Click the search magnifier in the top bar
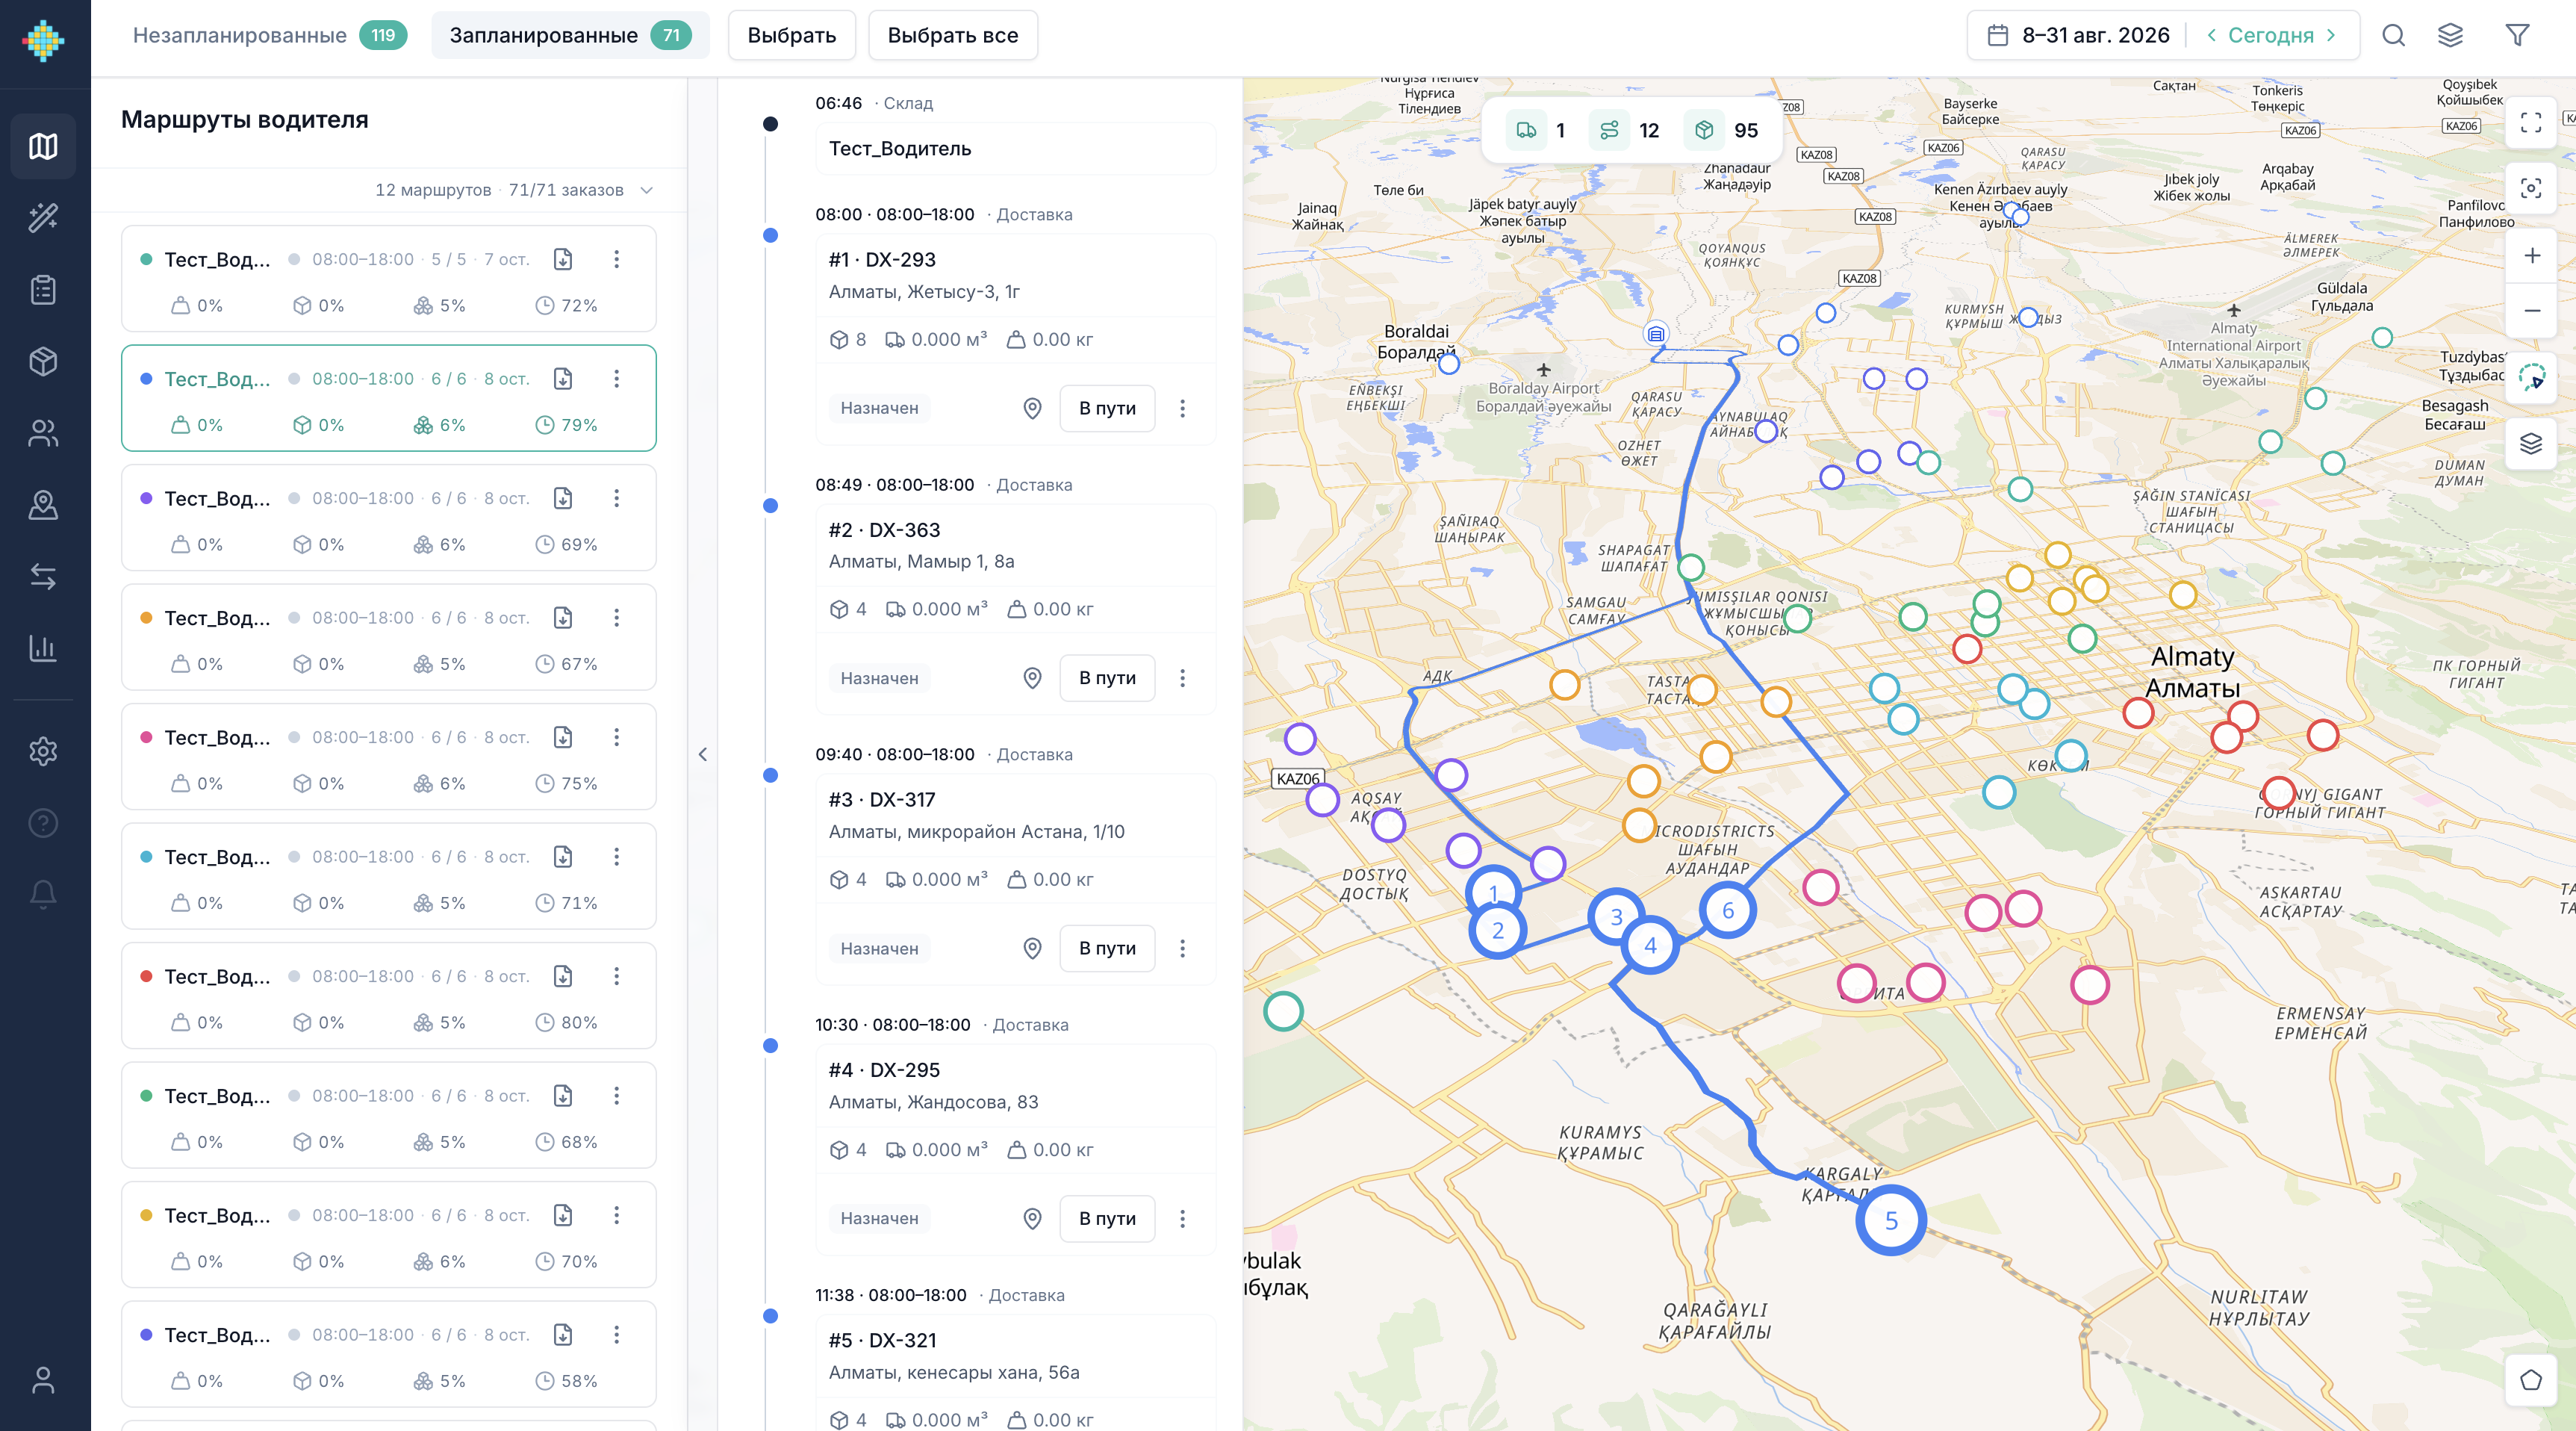The width and height of the screenshot is (2576, 1431). click(2393, 35)
